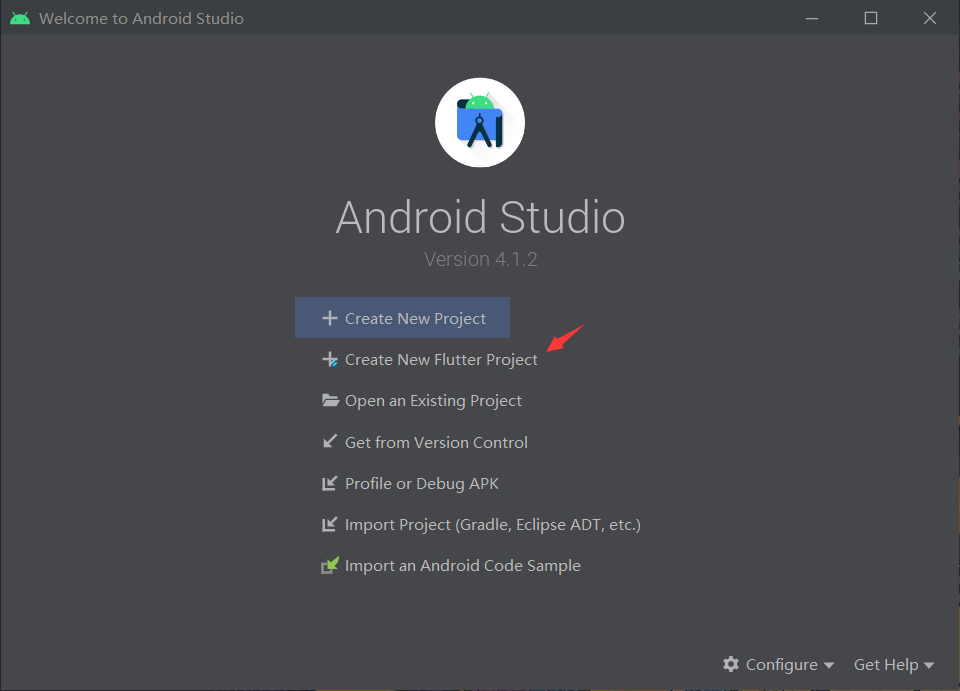This screenshot has width=960, height=691.
Task: Click the Flutter plus icon beside Create New Flutter Project
Action: point(330,359)
